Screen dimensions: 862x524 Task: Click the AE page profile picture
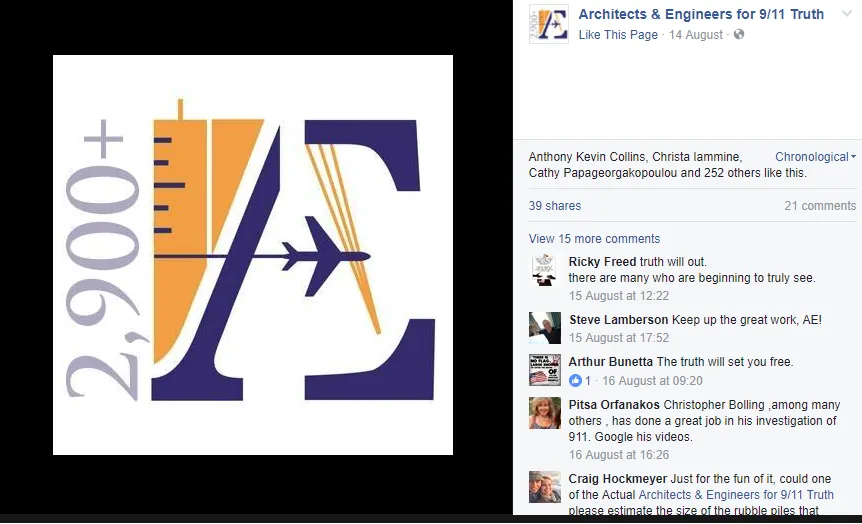(x=548, y=24)
